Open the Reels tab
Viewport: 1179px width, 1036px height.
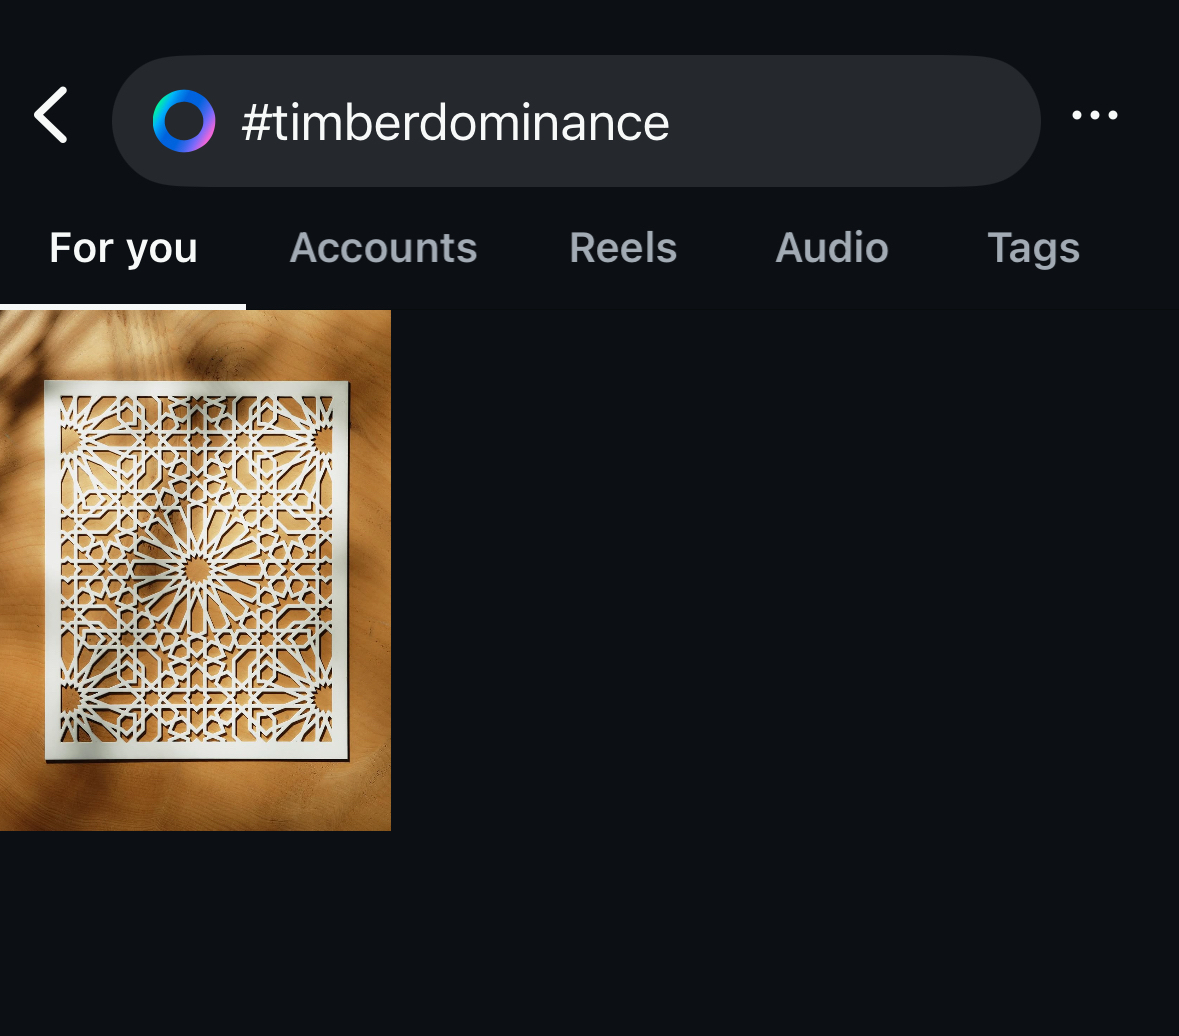click(x=623, y=248)
